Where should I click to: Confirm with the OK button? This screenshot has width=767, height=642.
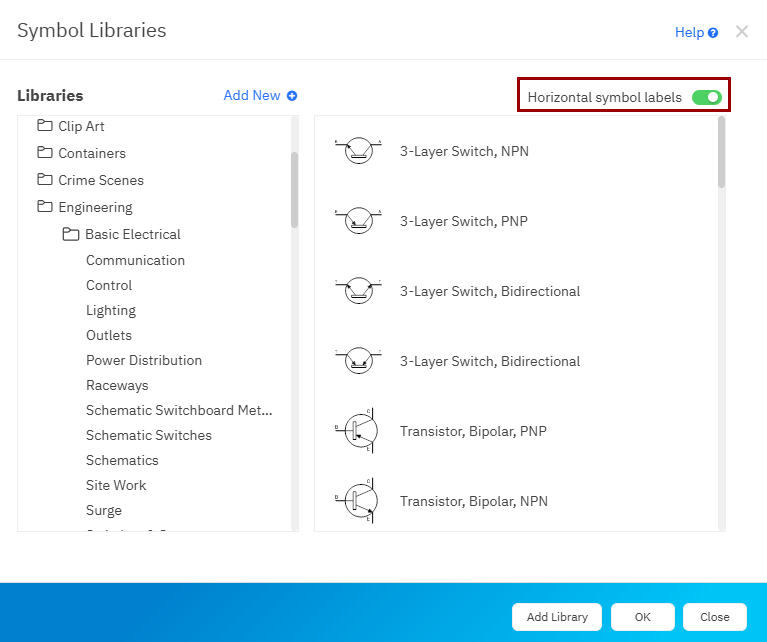(x=642, y=617)
